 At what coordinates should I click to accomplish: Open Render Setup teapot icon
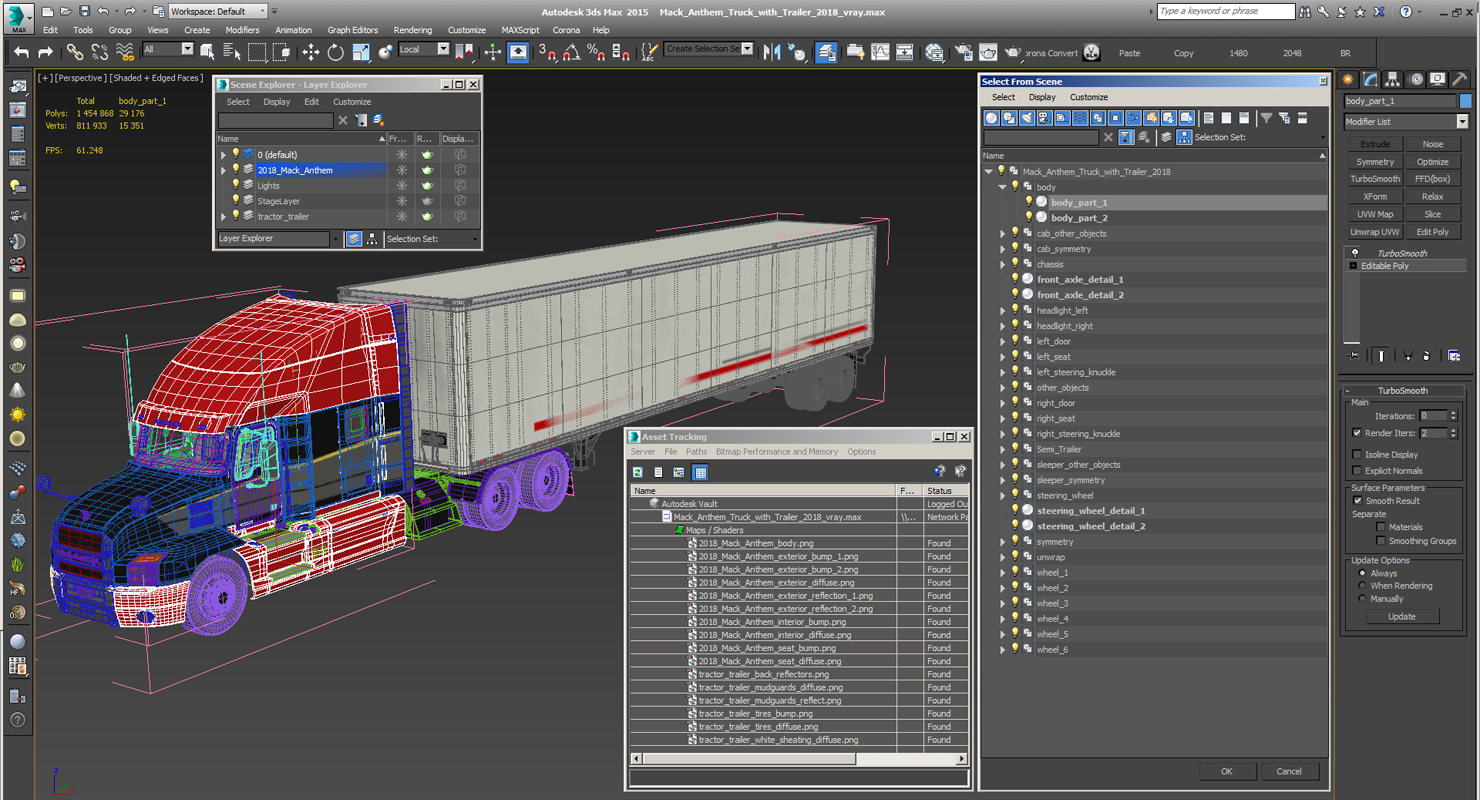[x=963, y=52]
